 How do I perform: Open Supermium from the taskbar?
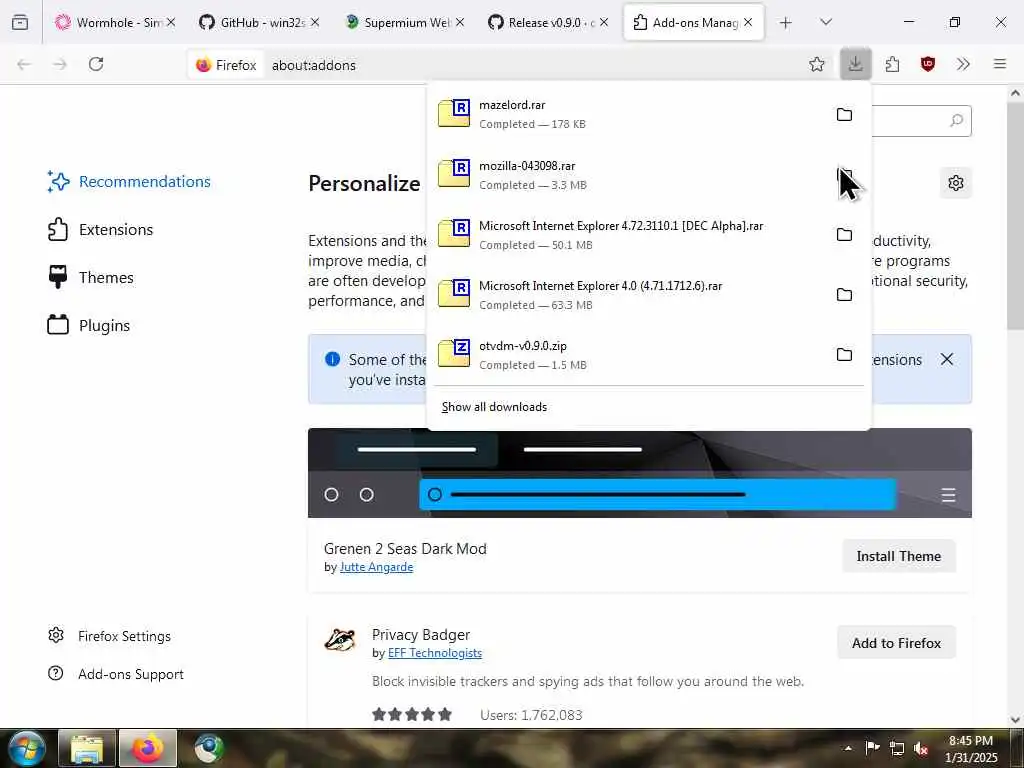(209, 748)
